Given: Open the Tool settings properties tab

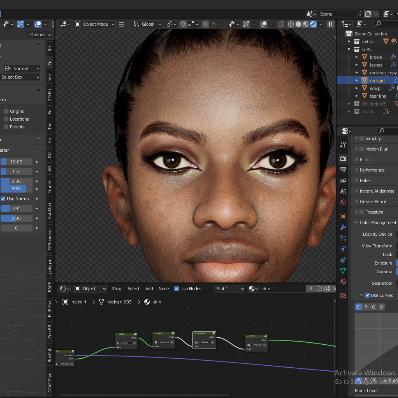Looking at the screenshot, I should click(343, 145).
